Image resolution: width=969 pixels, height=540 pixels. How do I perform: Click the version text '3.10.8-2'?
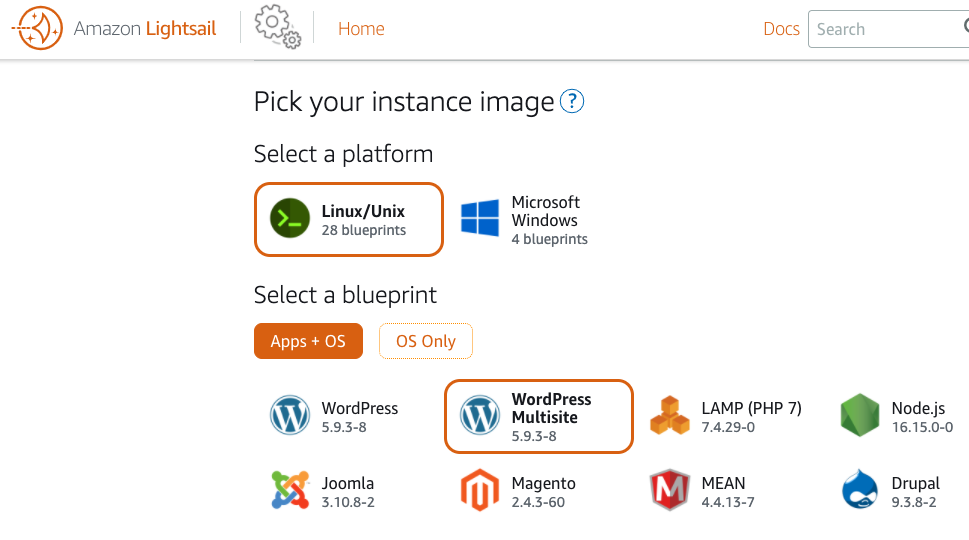pos(348,502)
